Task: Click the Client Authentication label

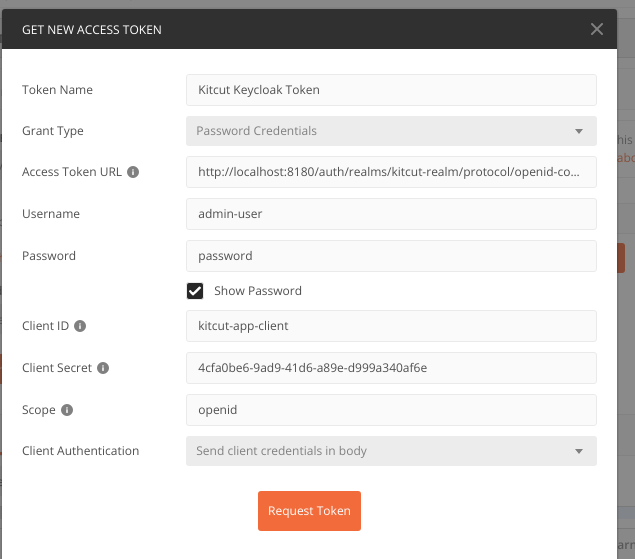Action: (x=81, y=451)
